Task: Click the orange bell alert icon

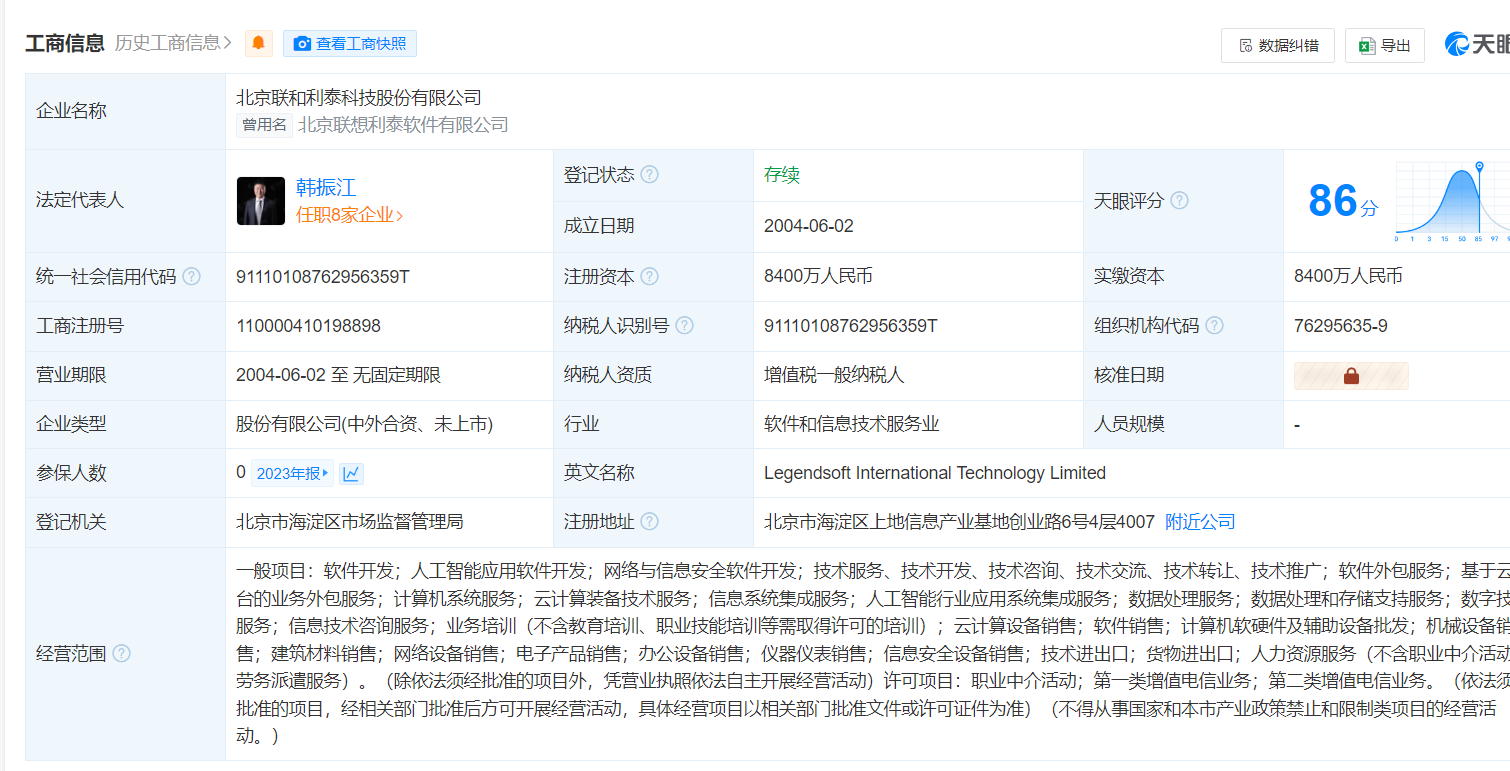Action: (x=258, y=43)
